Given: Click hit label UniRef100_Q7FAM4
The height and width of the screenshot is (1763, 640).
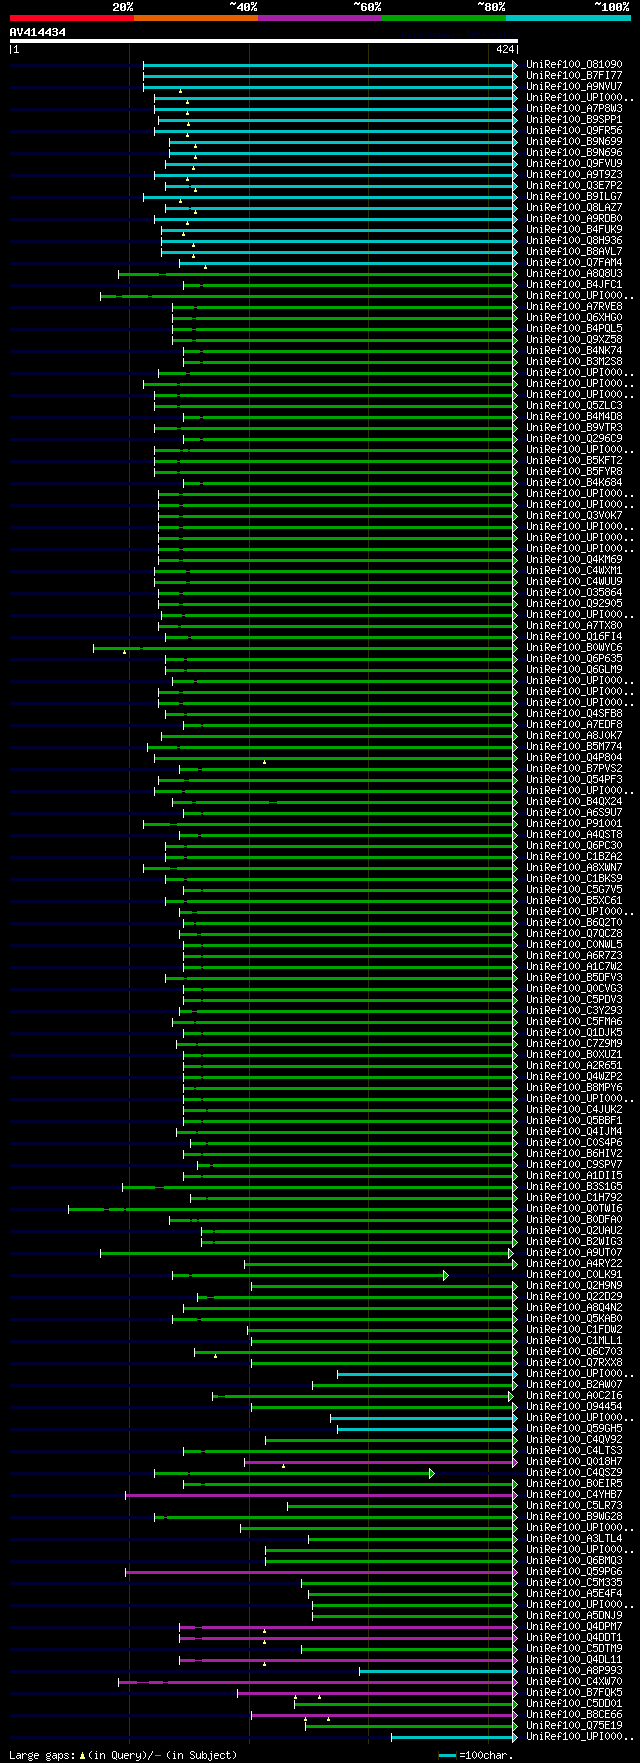Looking at the screenshot, I should [574, 263].
